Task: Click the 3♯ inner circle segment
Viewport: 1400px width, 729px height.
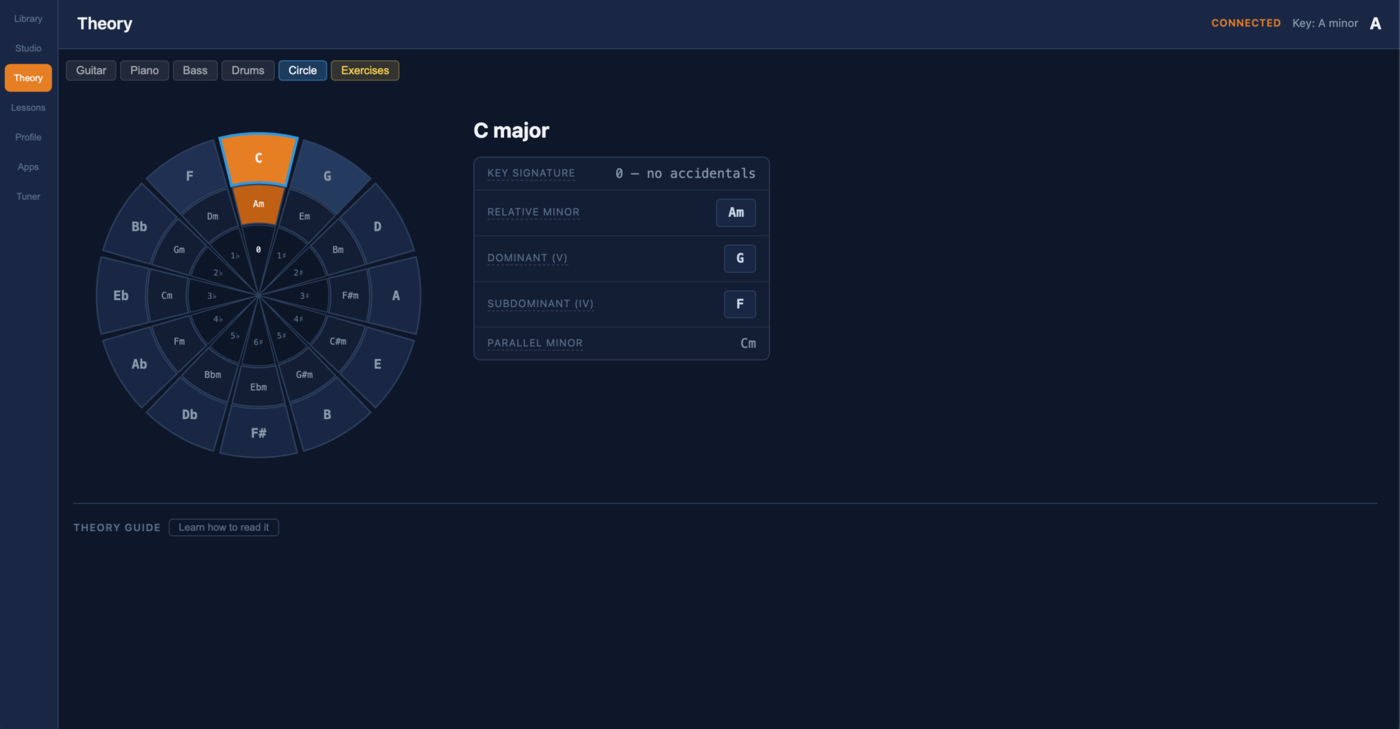Action: [x=304, y=295]
